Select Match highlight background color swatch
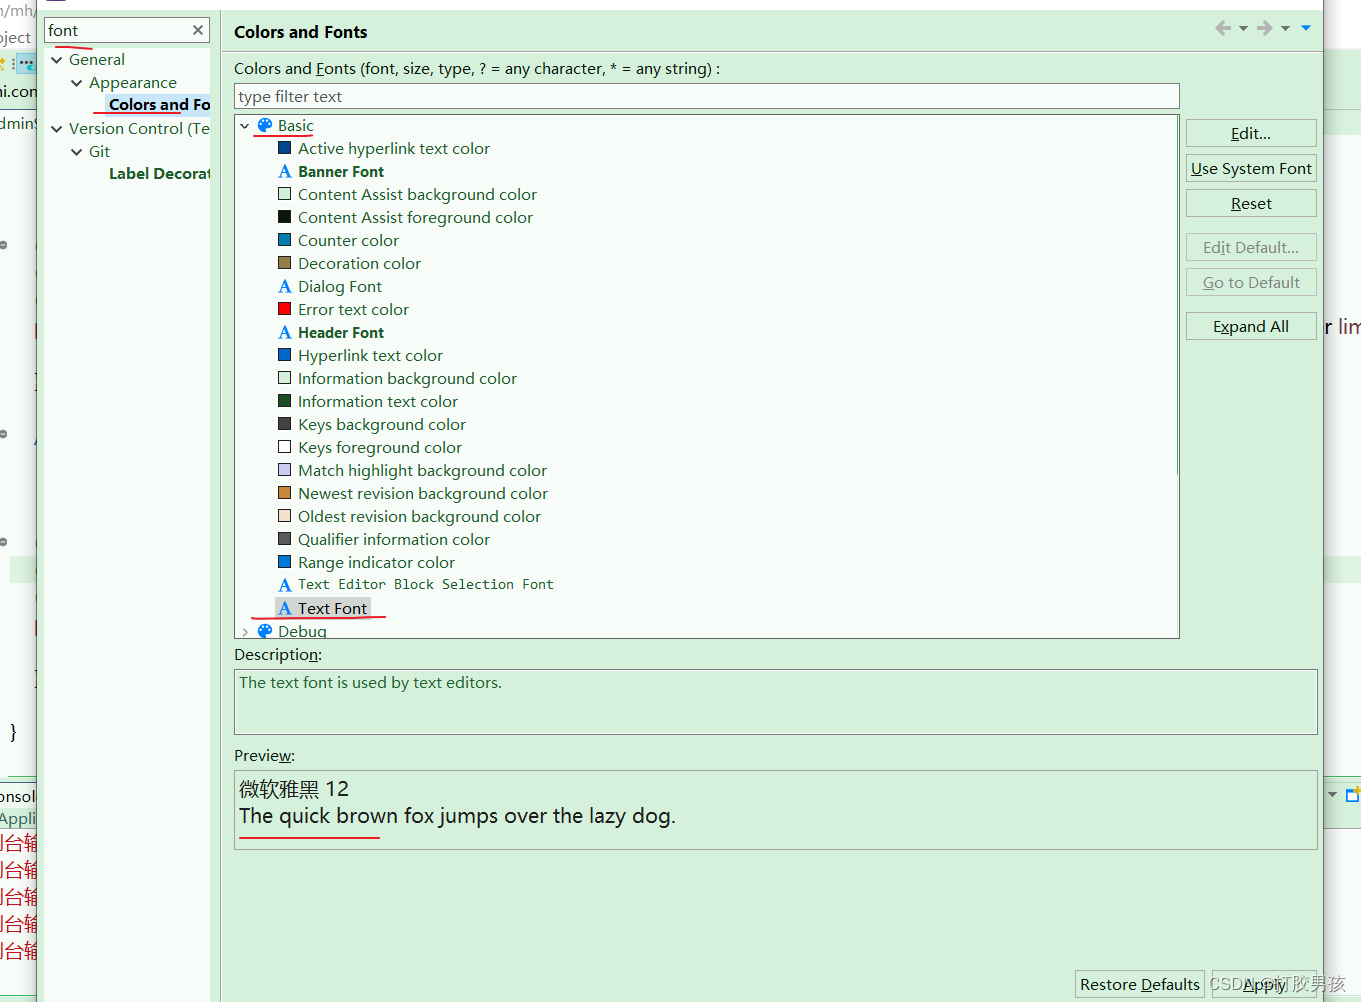Viewport: 1361px width, 1002px height. 285,470
